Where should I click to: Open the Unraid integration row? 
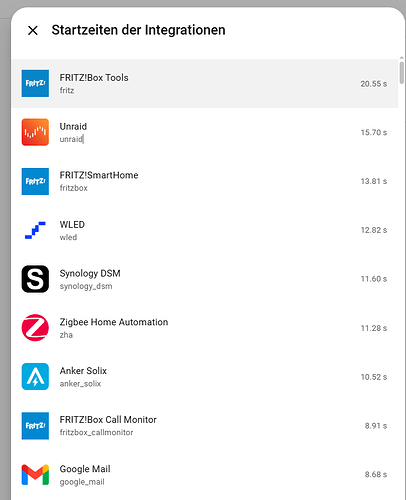(x=205, y=132)
